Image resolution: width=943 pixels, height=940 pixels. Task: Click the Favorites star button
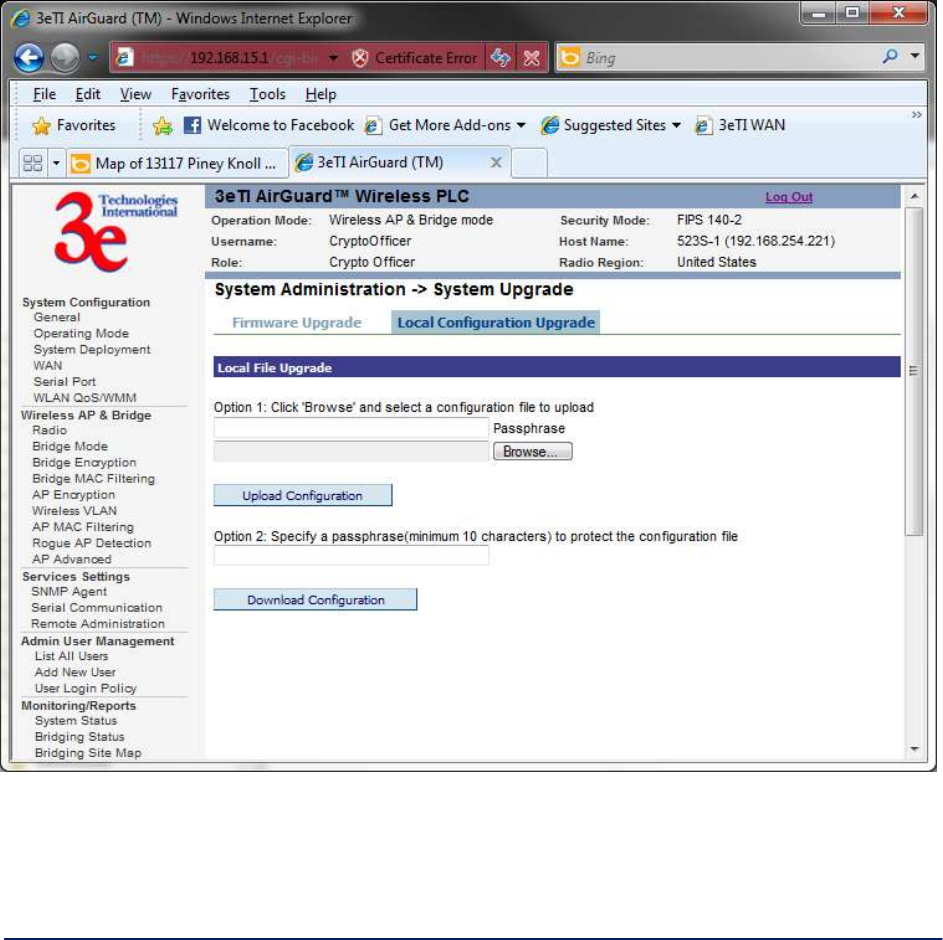(x=73, y=126)
